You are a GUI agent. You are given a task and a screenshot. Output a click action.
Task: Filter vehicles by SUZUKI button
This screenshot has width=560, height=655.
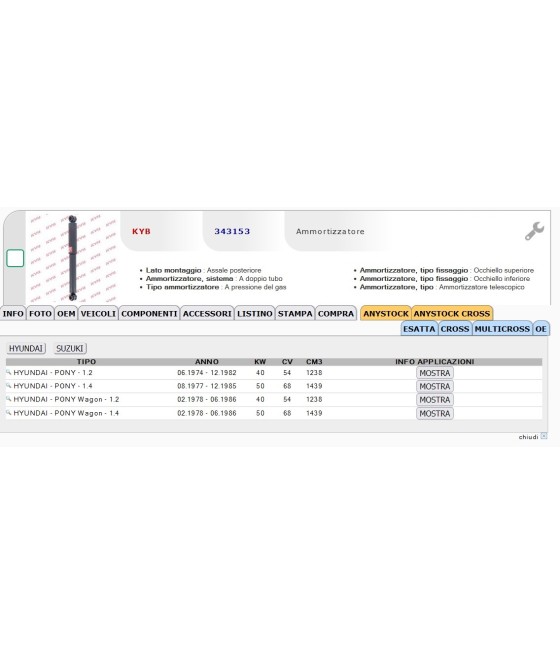(x=70, y=348)
